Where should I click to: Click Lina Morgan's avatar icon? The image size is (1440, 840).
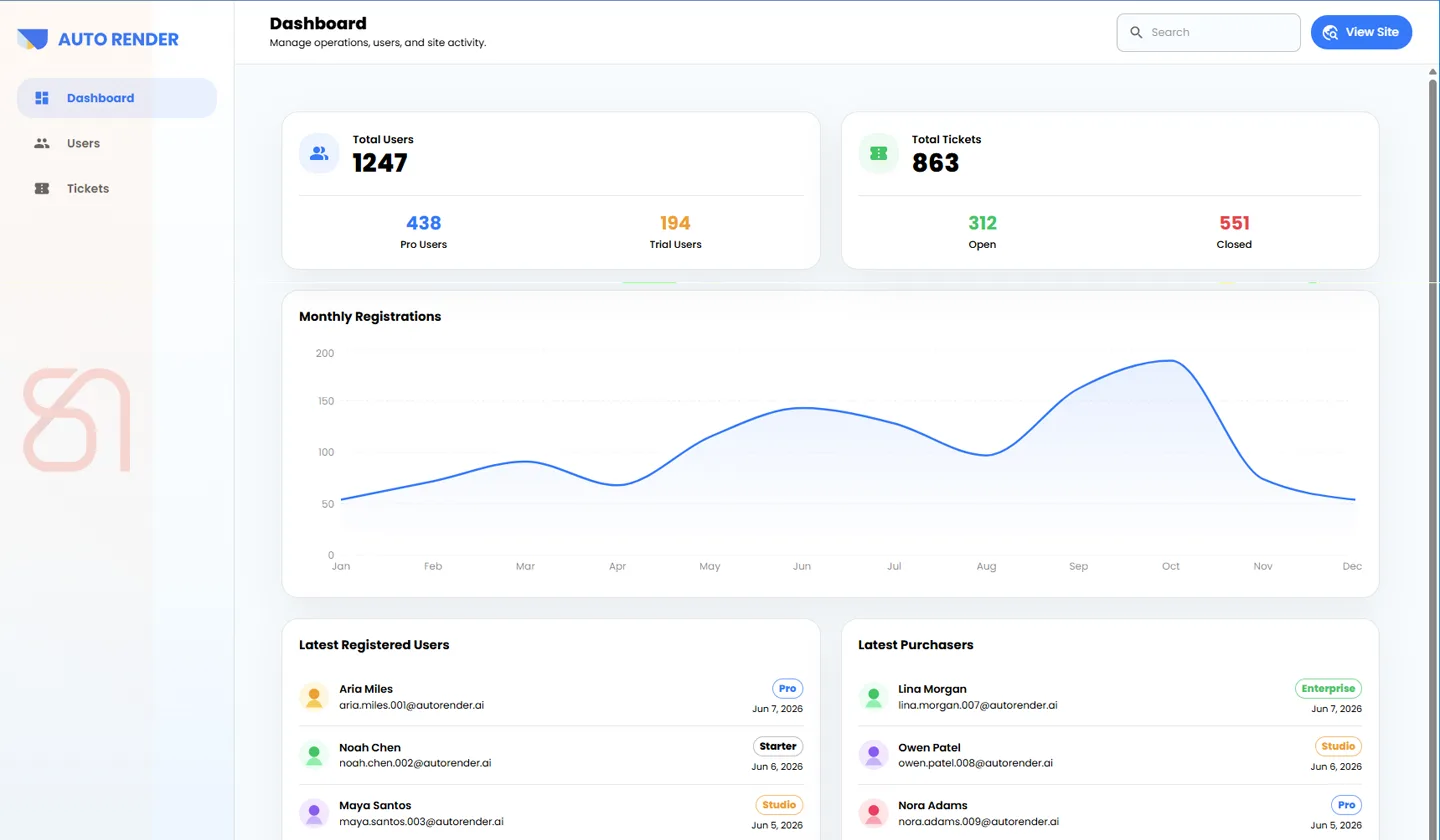873,696
